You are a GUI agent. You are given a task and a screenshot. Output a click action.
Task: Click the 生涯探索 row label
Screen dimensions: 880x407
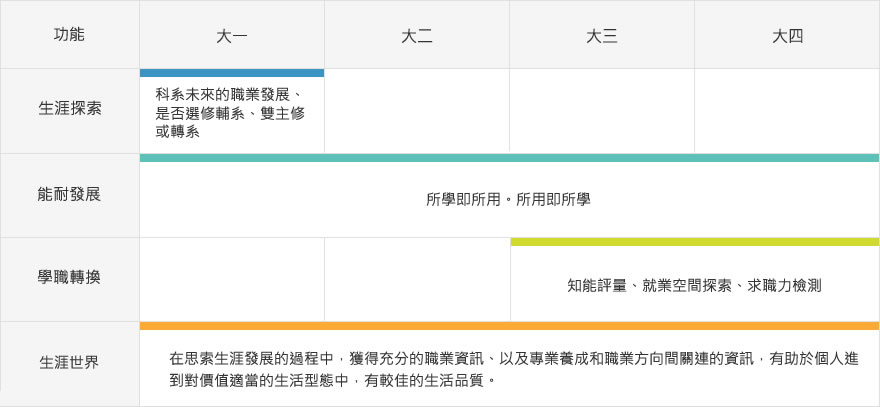pyautogui.click(x=69, y=109)
